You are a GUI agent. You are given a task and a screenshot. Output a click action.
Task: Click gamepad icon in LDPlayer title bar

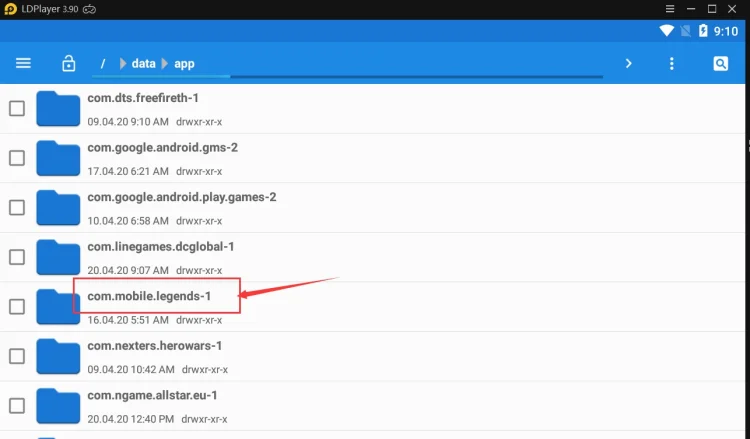(x=89, y=9)
